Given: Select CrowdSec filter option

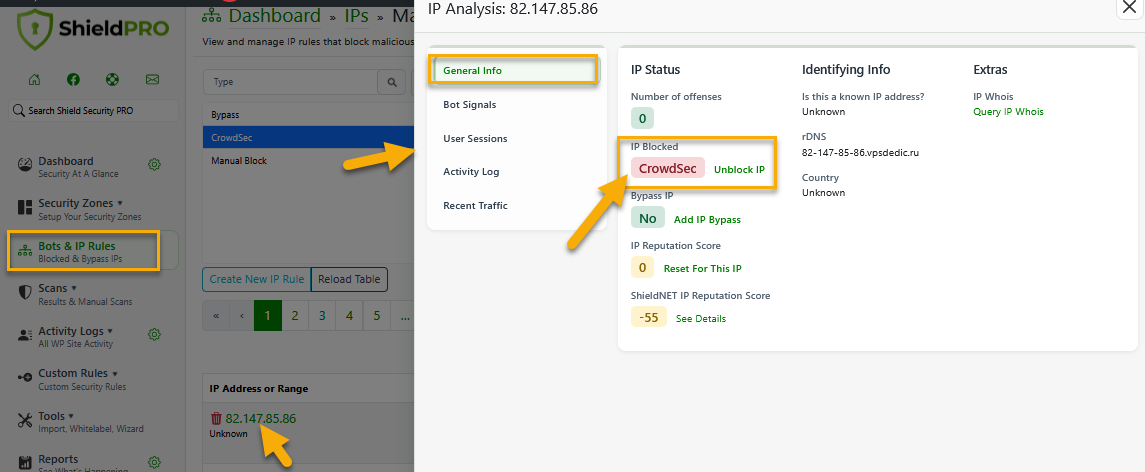Looking at the screenshot, I should click(x=308, y=137).
